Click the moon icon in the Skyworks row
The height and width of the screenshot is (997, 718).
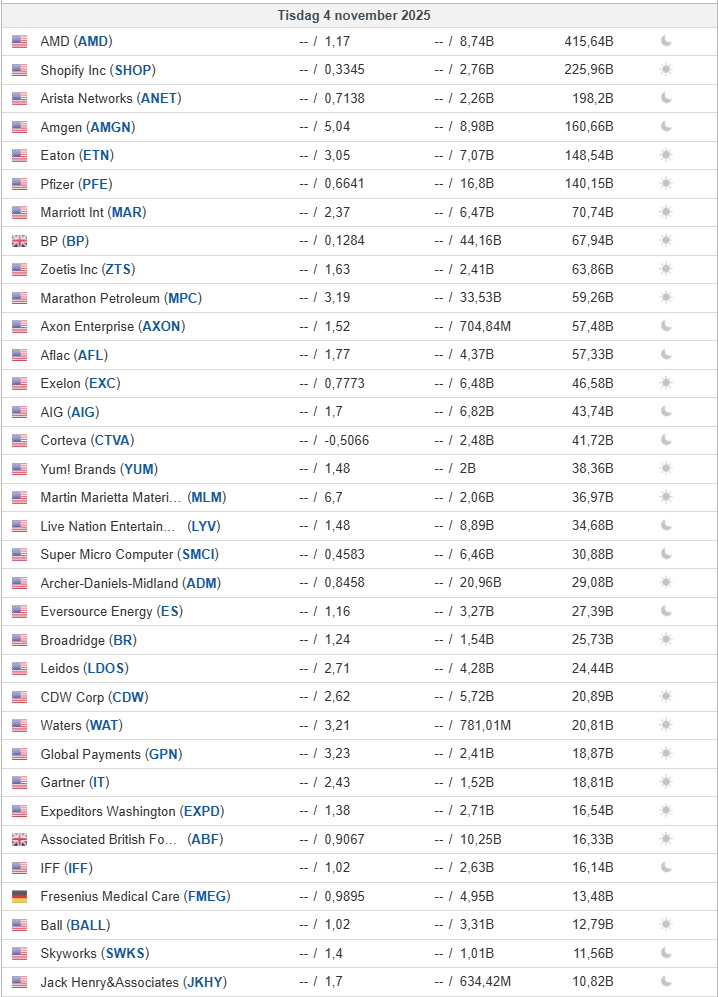pos(666,953)
